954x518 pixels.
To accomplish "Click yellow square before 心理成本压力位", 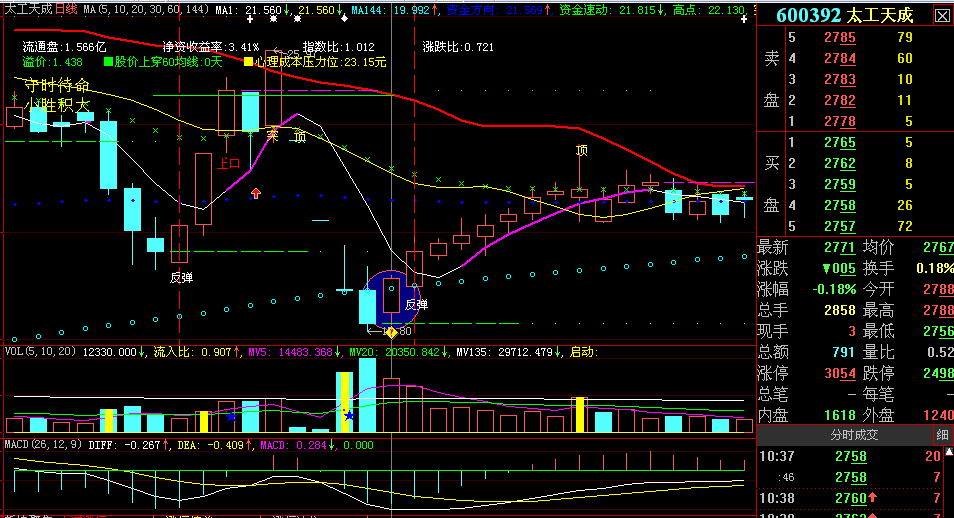I will coord(249,61).
